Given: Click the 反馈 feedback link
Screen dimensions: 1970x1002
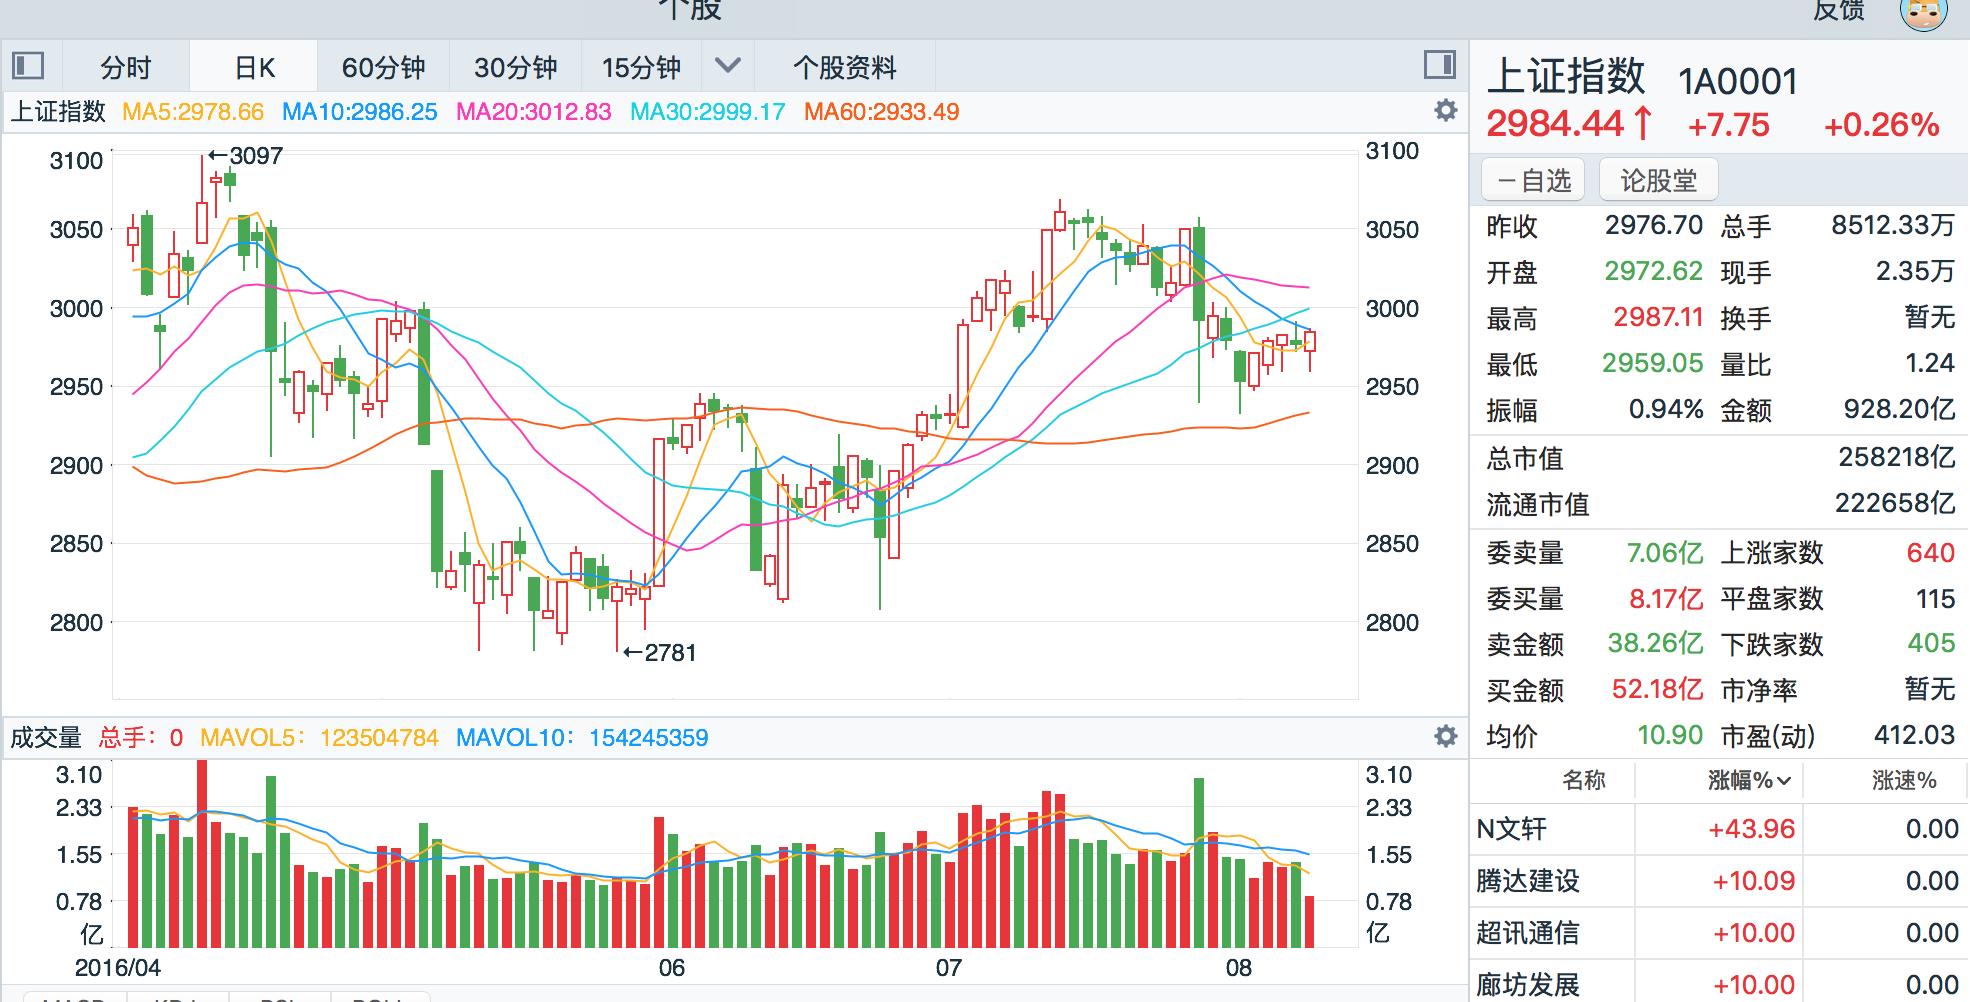Looking at the screenshot, I should tap(1838, 10).
